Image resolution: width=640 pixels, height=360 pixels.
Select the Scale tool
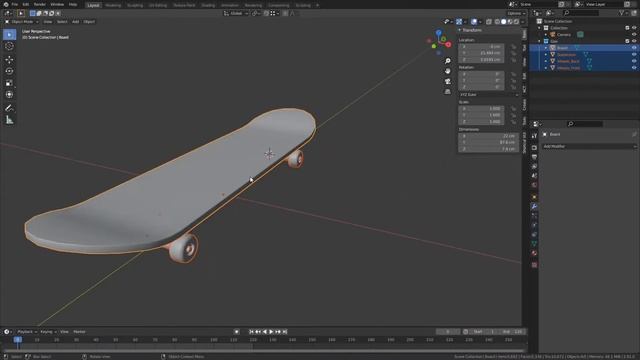tap(9, 83)
